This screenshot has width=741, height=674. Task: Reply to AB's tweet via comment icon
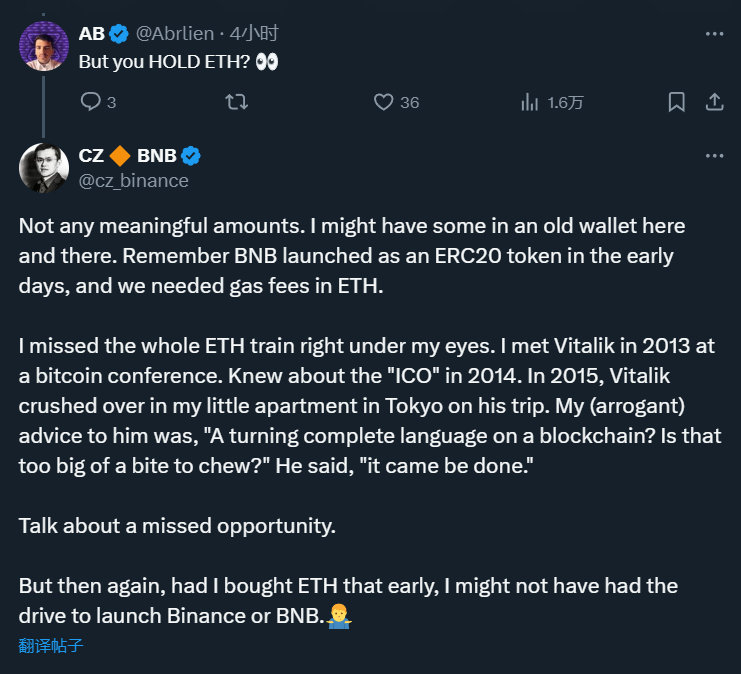tap(90, 102)
